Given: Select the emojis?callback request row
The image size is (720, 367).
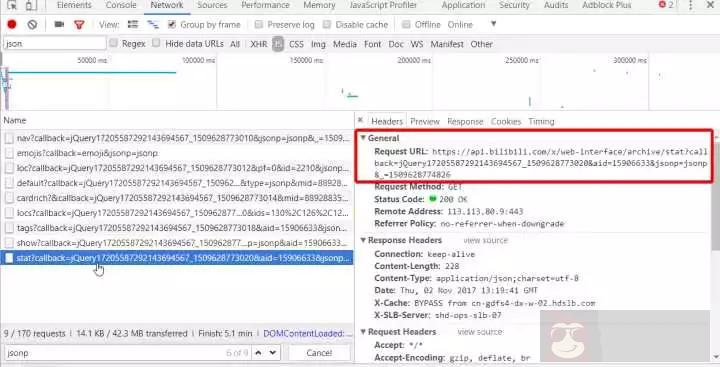Looking at the screenshot, I should pos(177,153).
